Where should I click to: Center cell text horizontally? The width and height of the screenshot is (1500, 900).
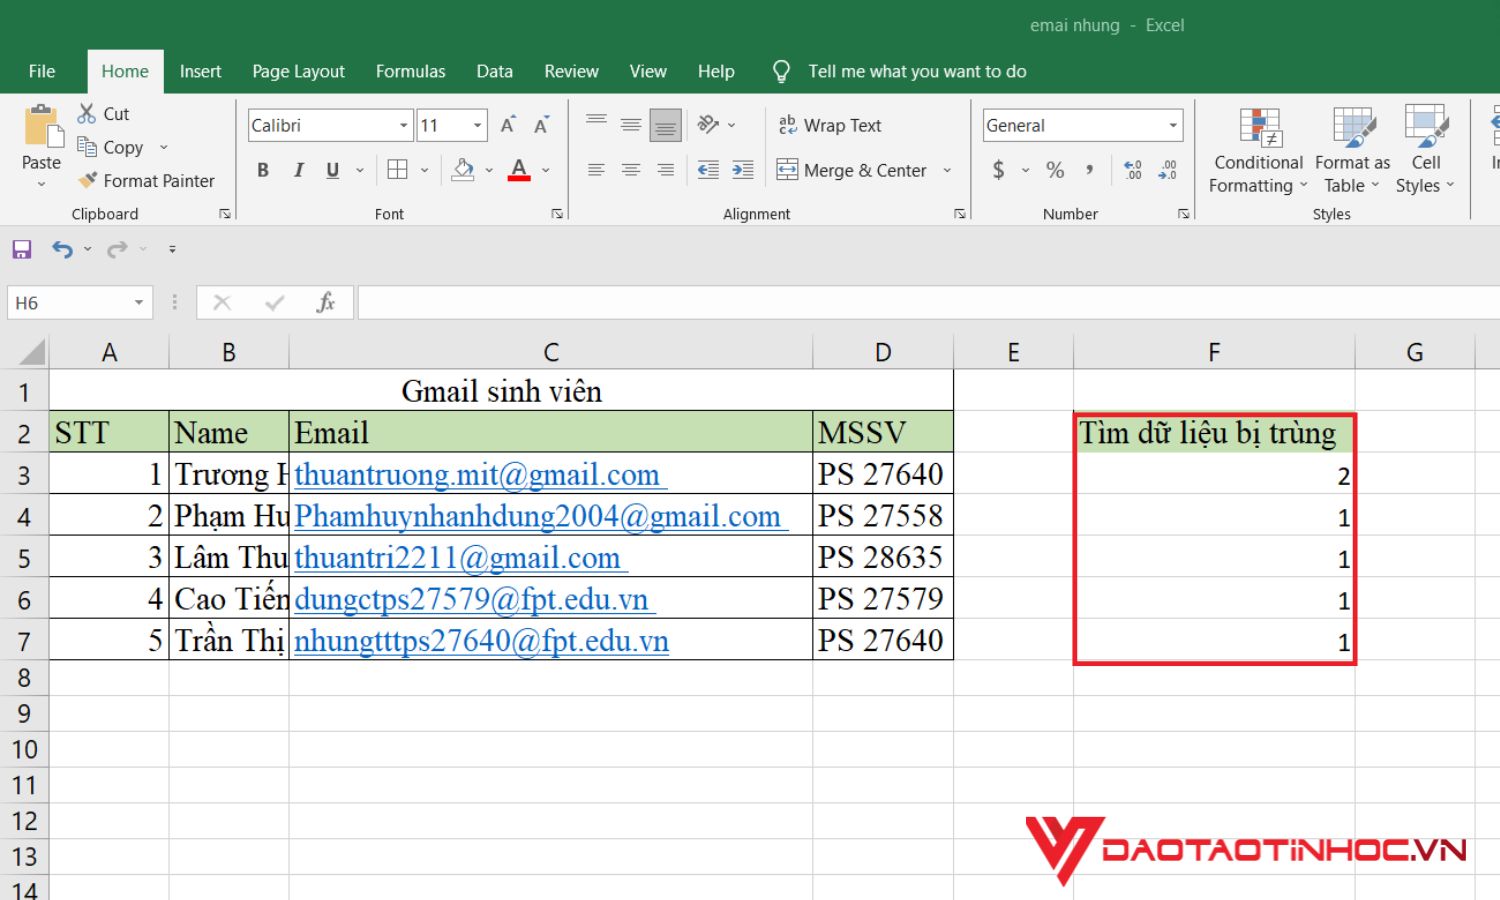(631, 170)
